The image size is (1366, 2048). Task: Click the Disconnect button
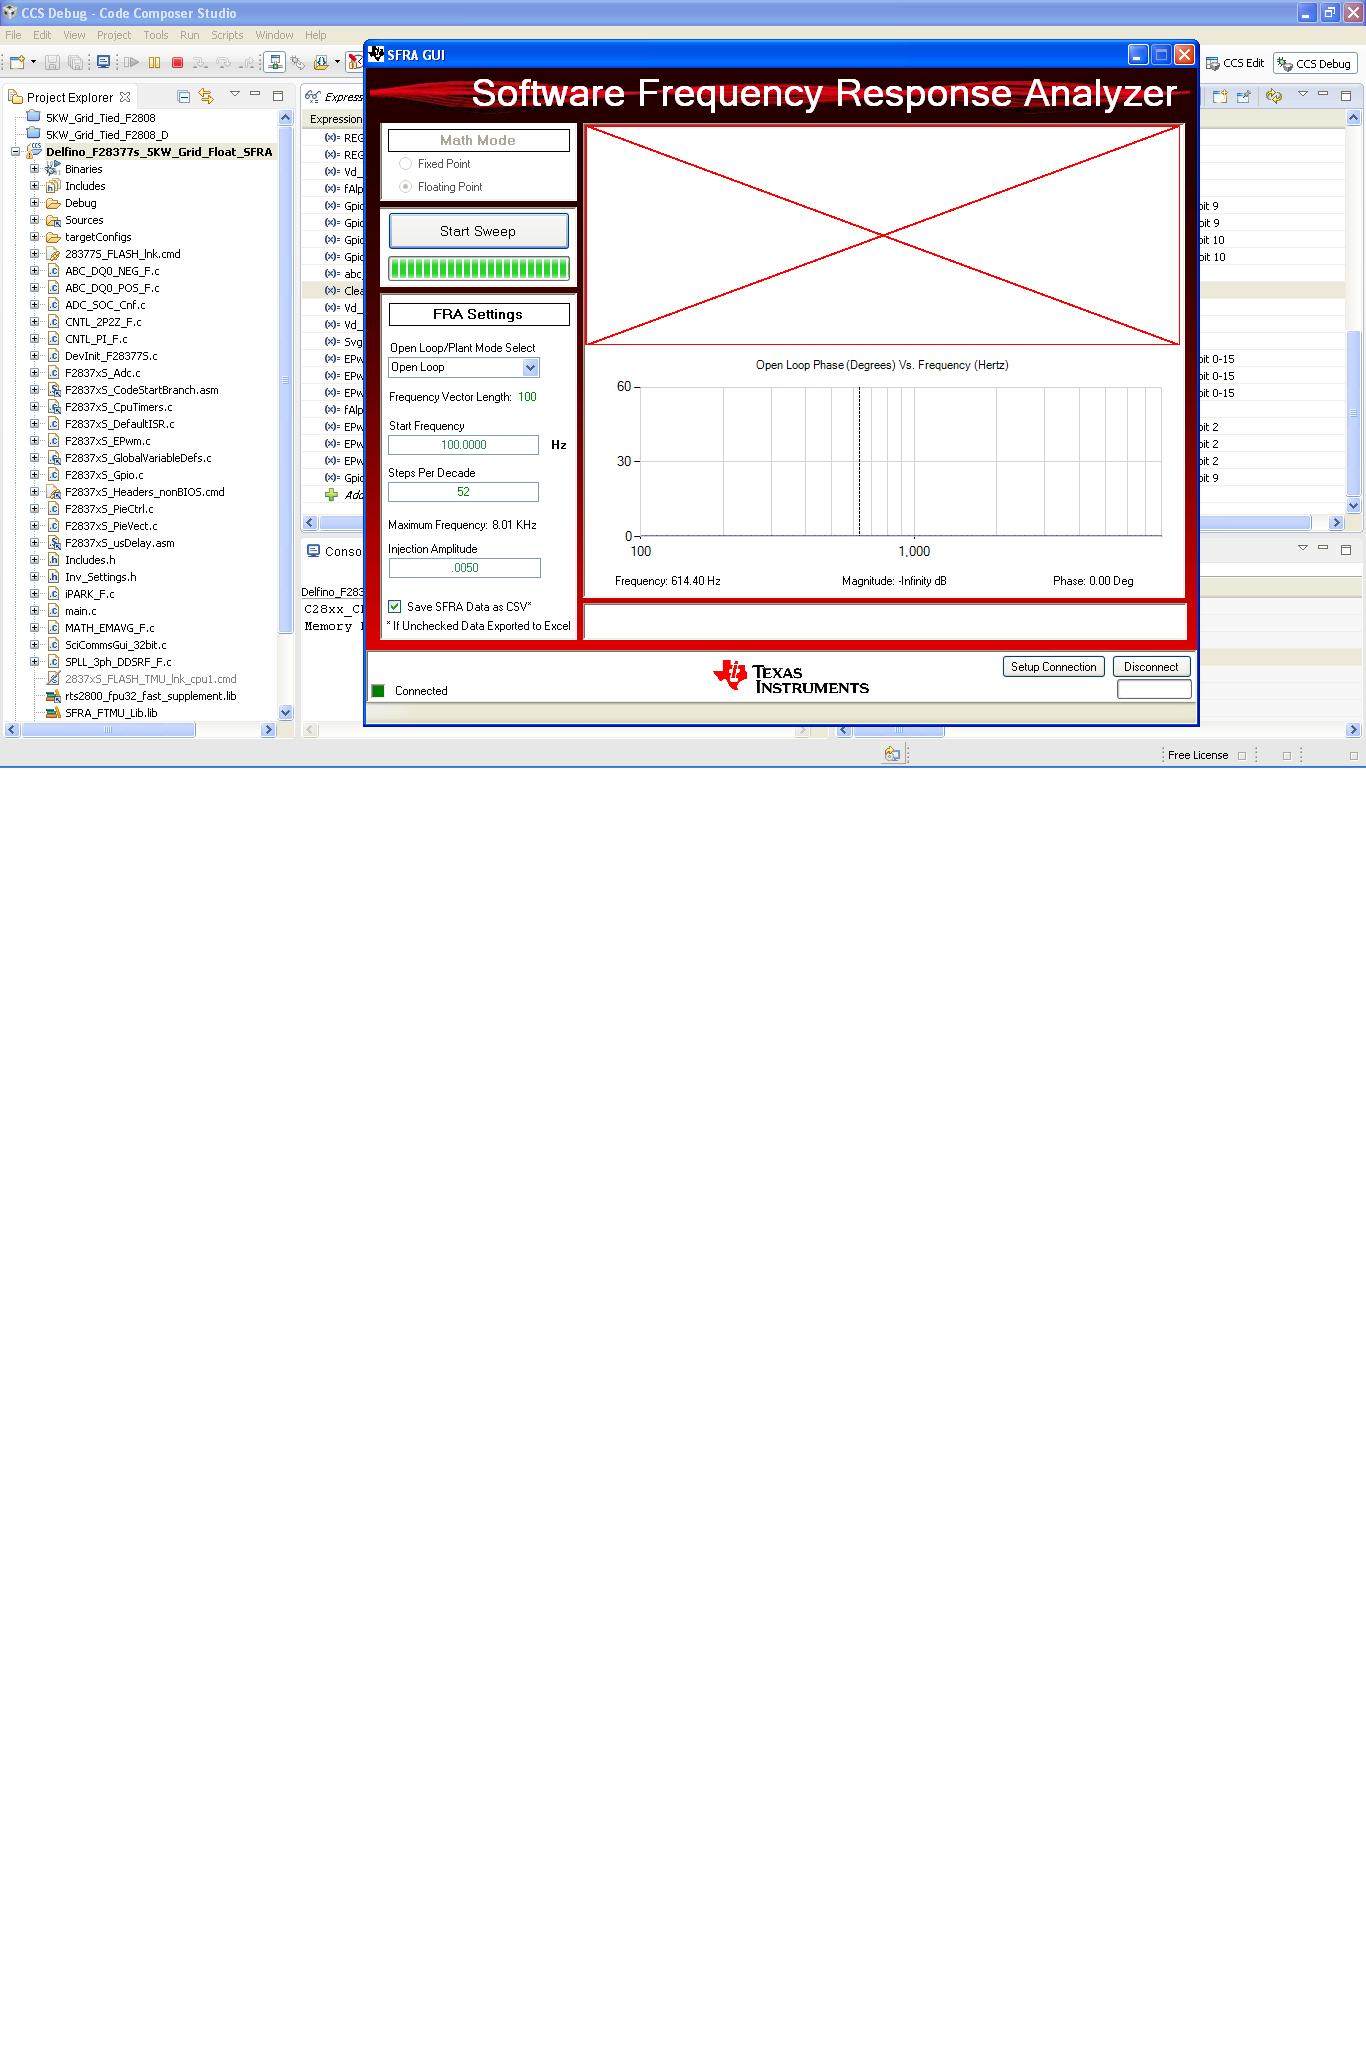(1151, 667)
